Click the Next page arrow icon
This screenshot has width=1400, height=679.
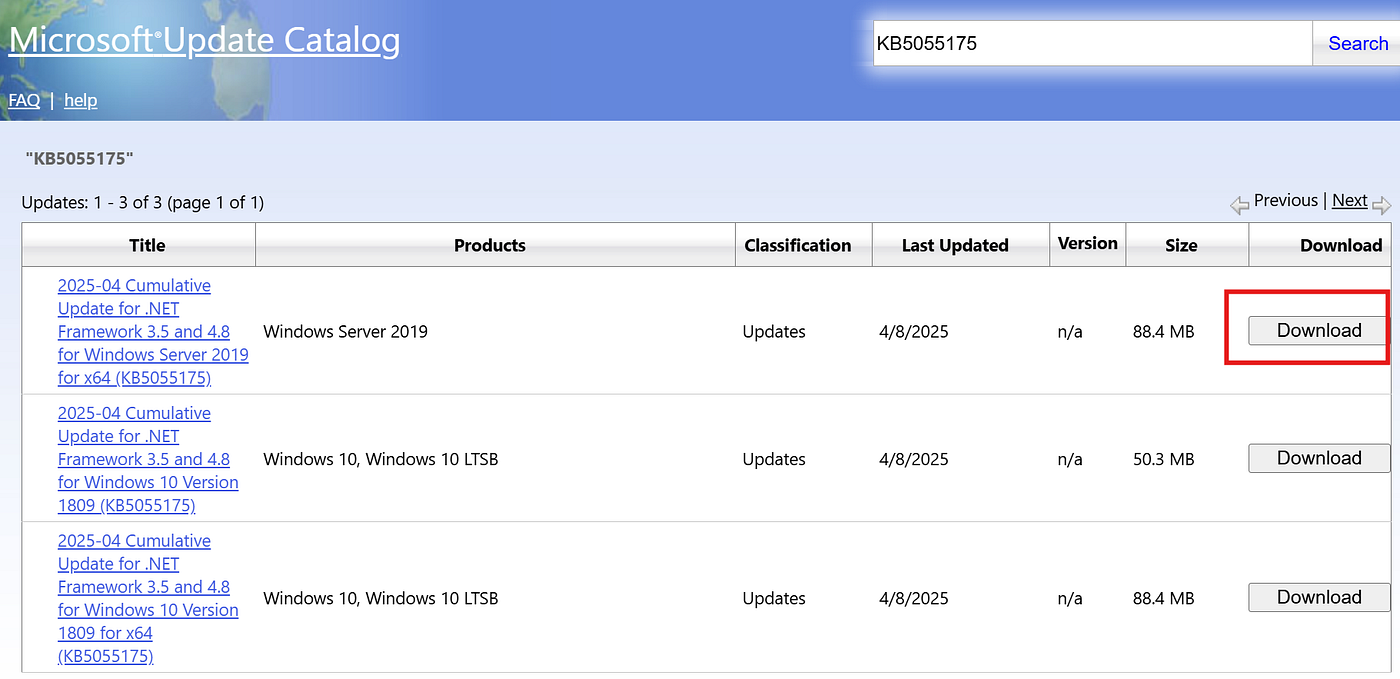(1382, 205)
